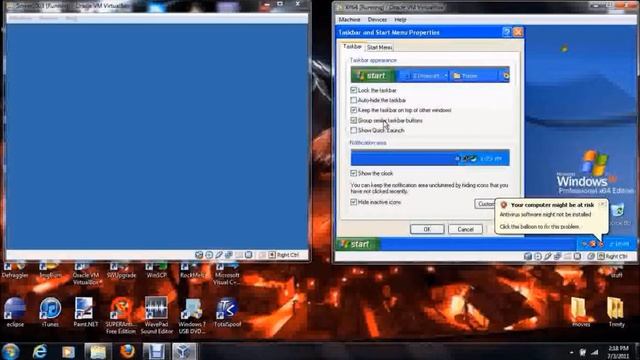Select the TotalSpoof desktop shortcut
The image size is (640, 360).
(227, 312)
